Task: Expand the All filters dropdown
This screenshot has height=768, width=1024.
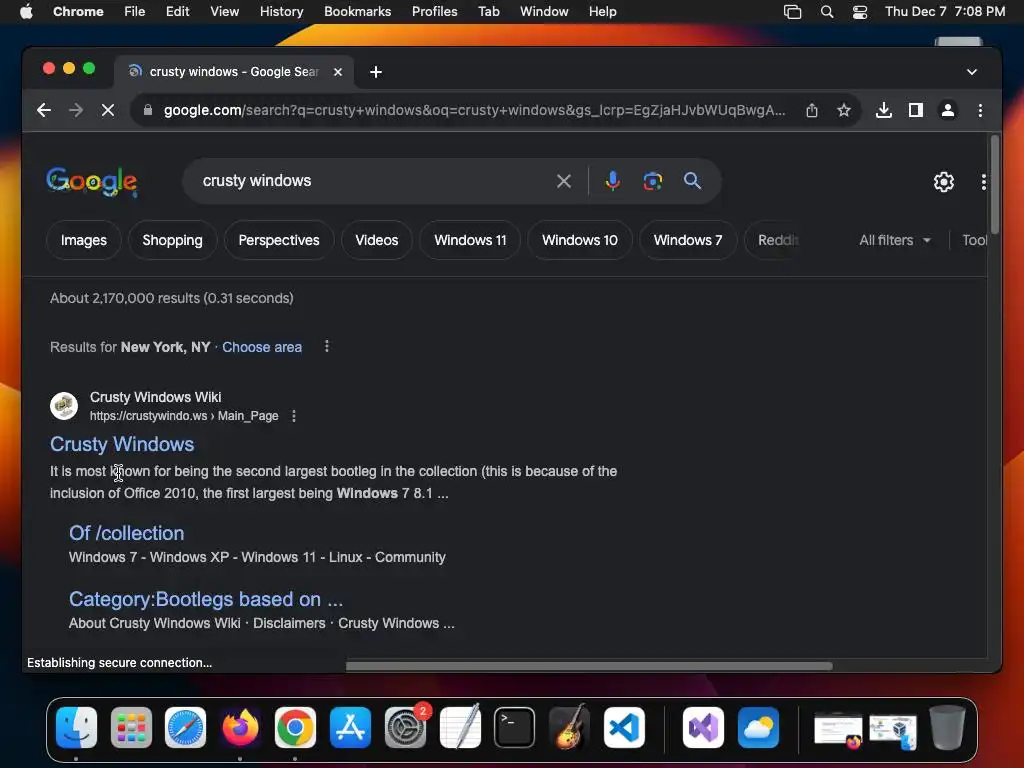Action: [895, 240]
